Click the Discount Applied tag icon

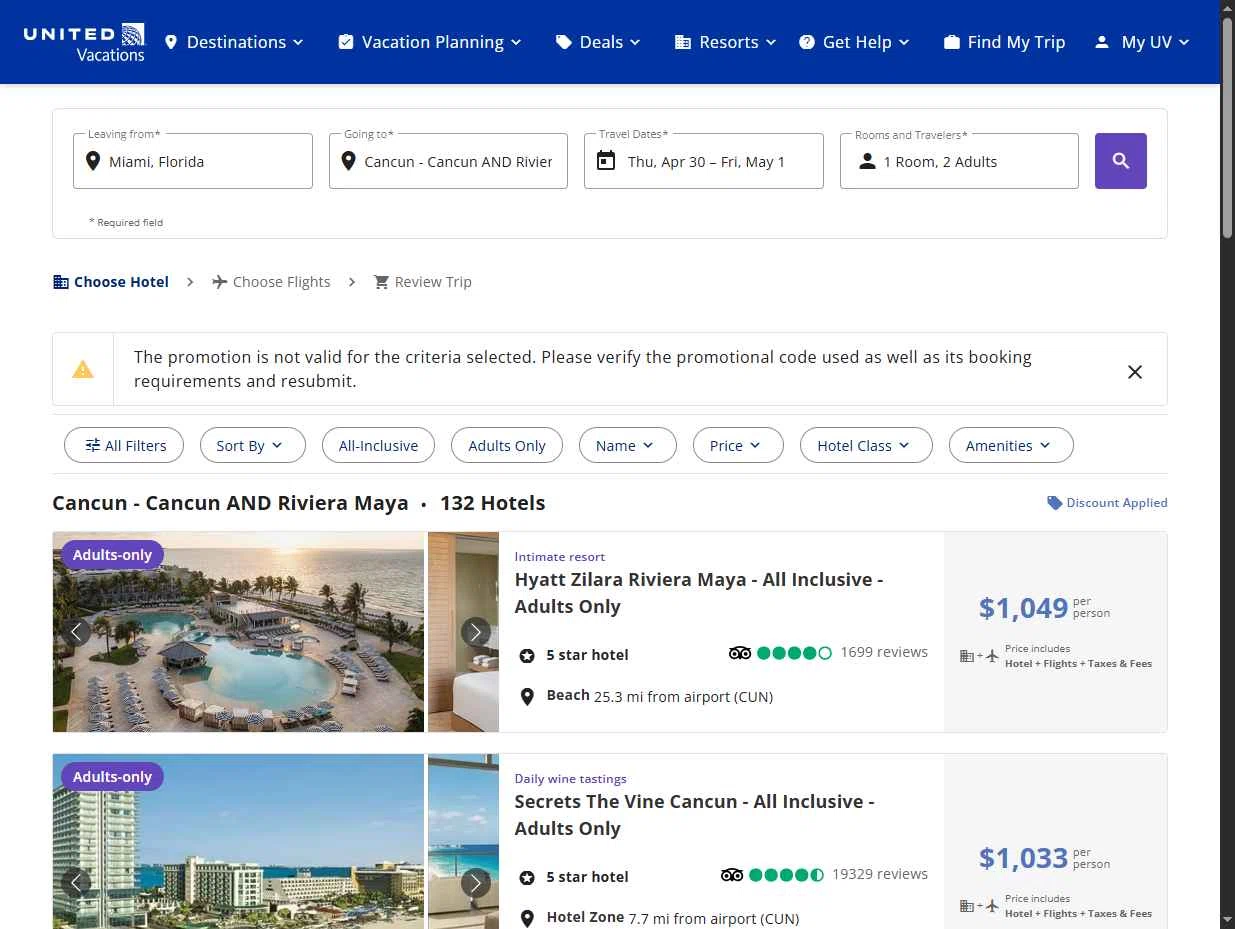click(x=1054, y=503)
